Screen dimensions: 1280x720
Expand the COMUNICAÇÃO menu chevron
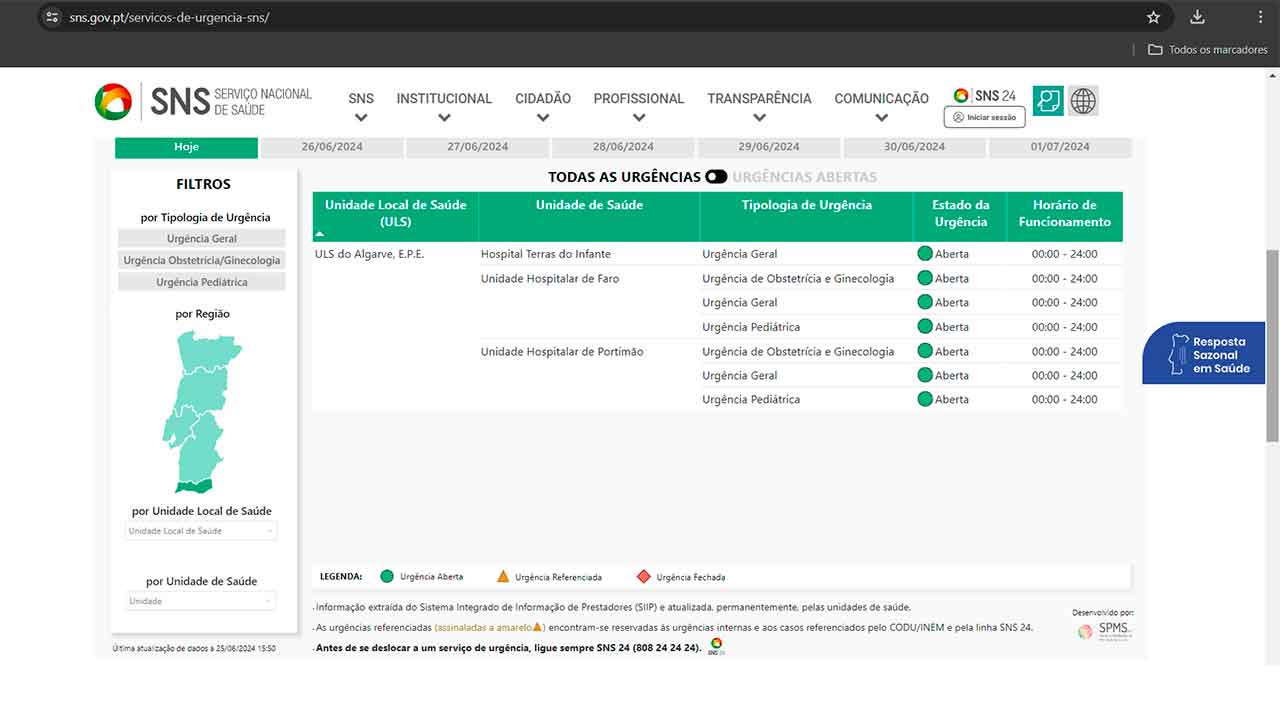click(x=881, y=118)
